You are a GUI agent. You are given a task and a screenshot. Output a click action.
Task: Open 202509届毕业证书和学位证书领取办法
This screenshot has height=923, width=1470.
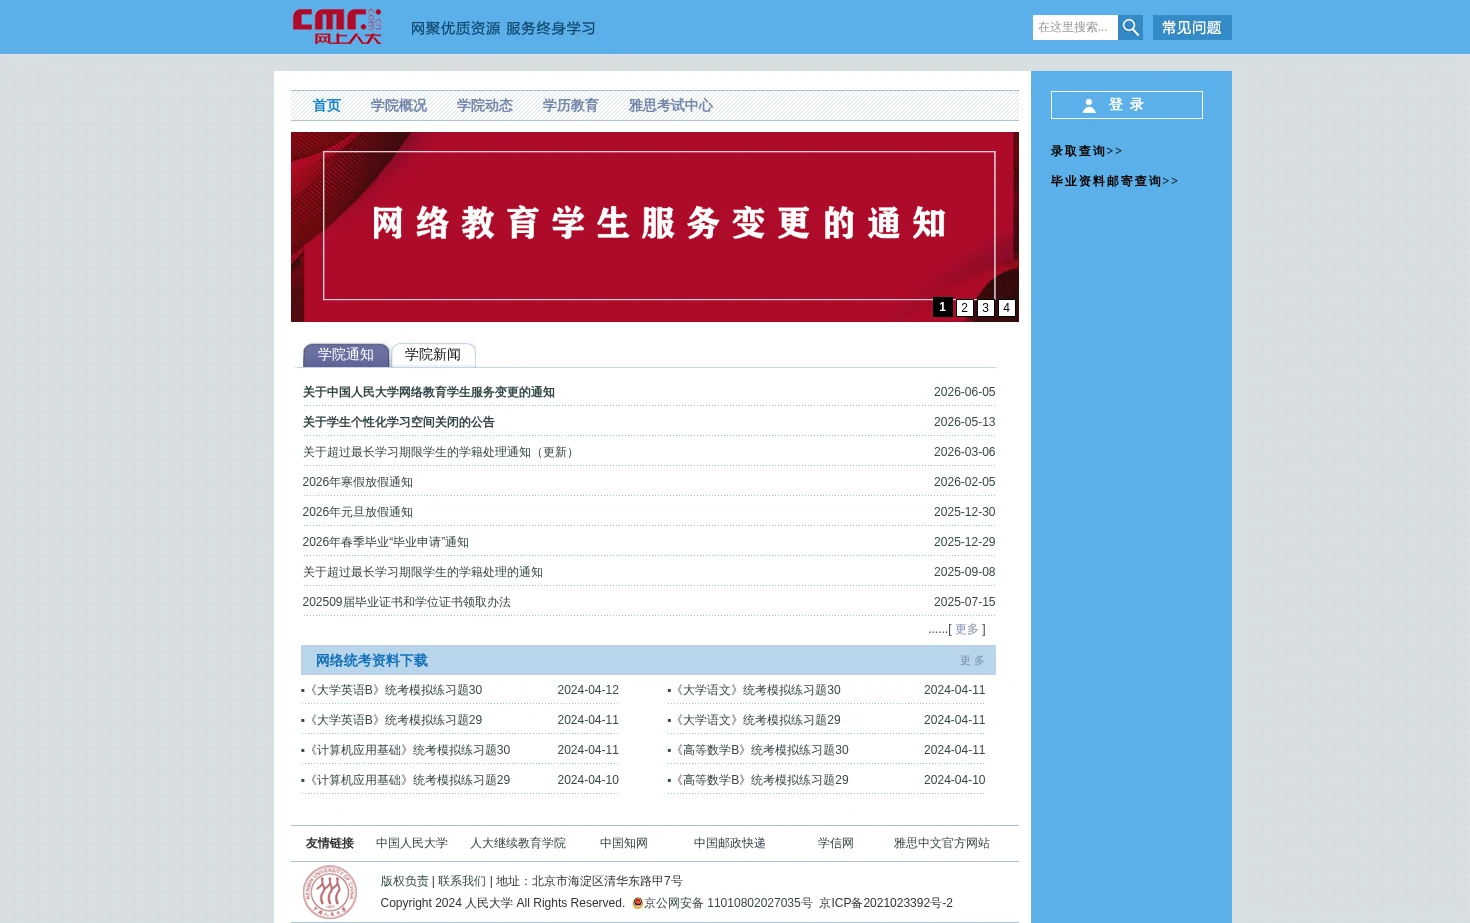pos(406,602)
